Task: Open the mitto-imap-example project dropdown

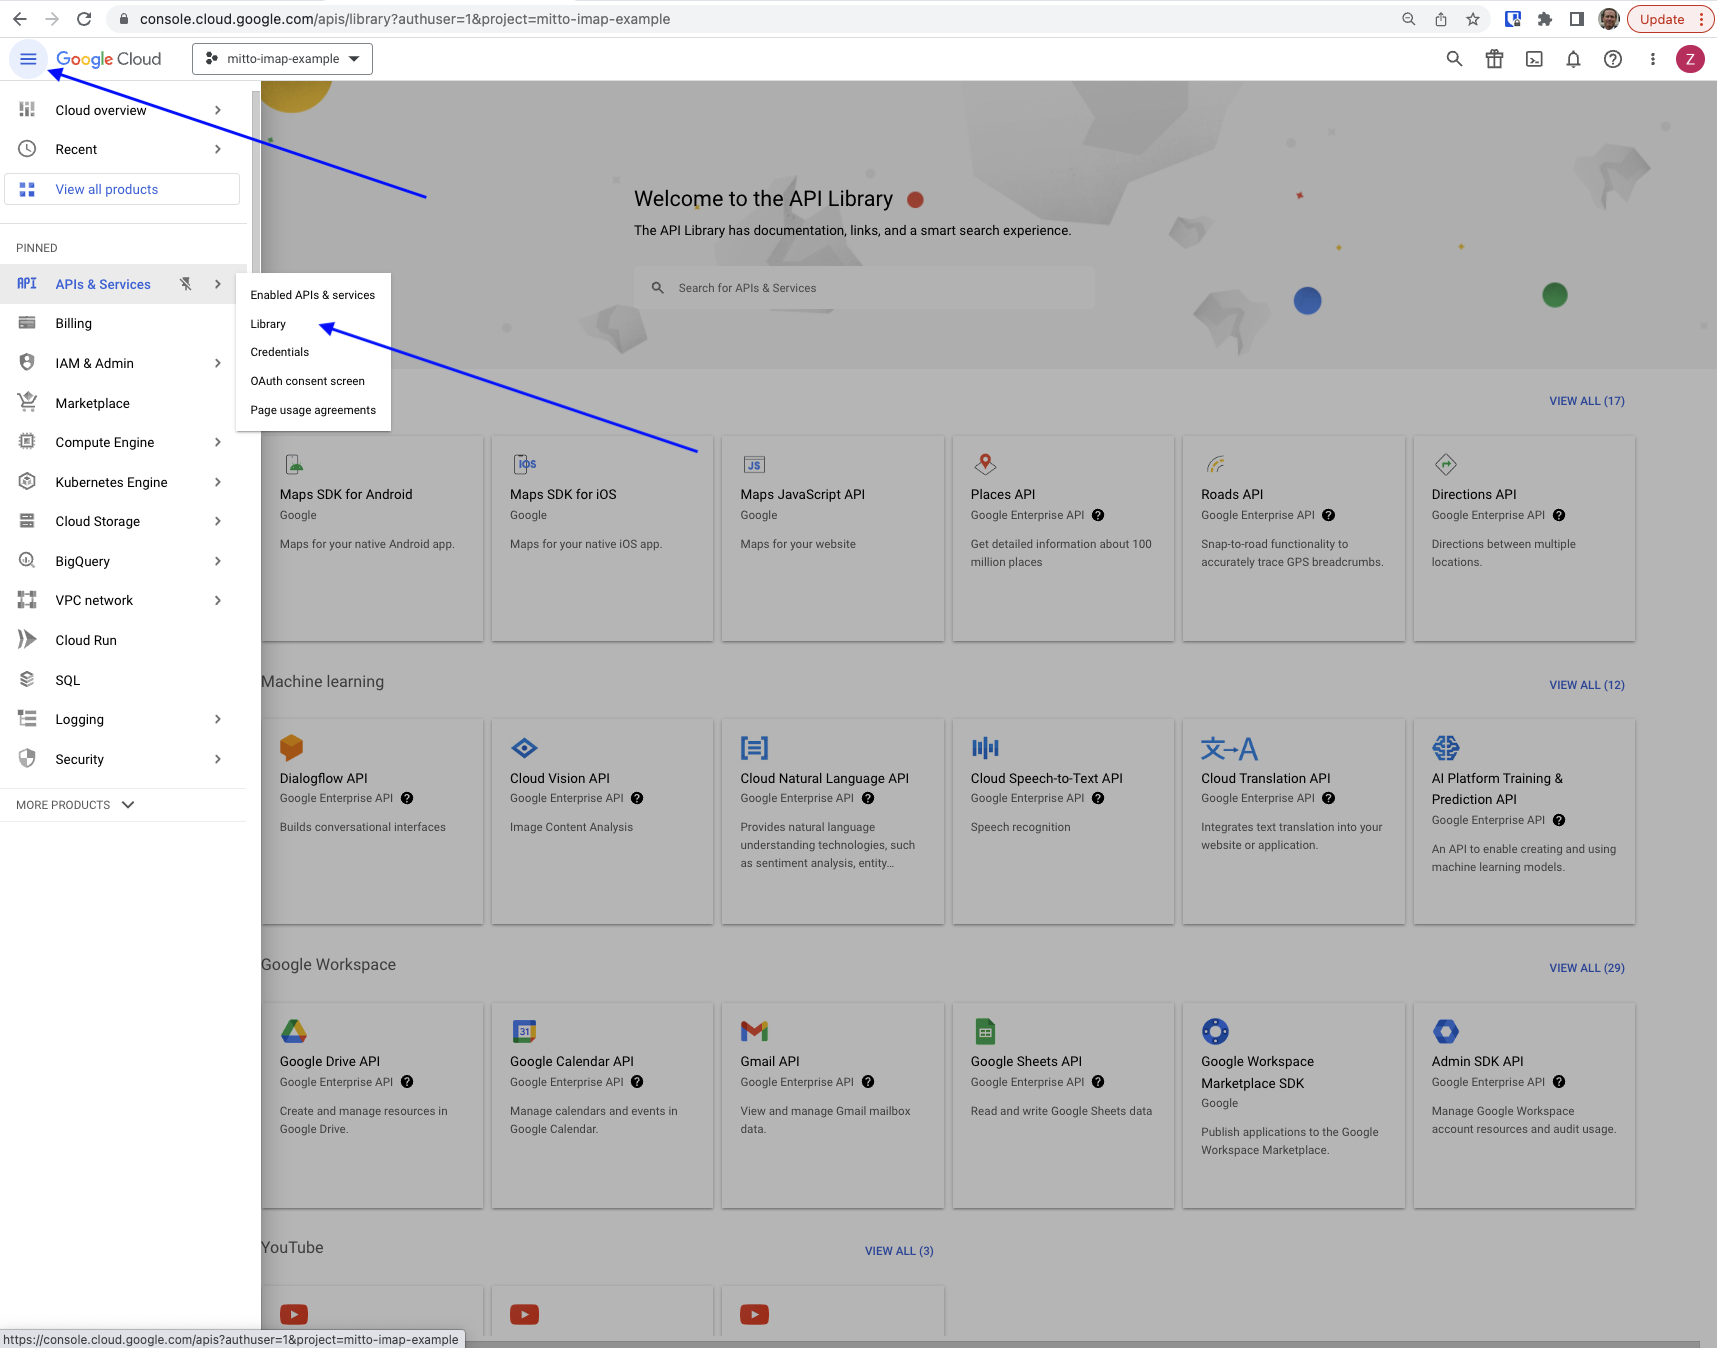Action: point(282,59)
